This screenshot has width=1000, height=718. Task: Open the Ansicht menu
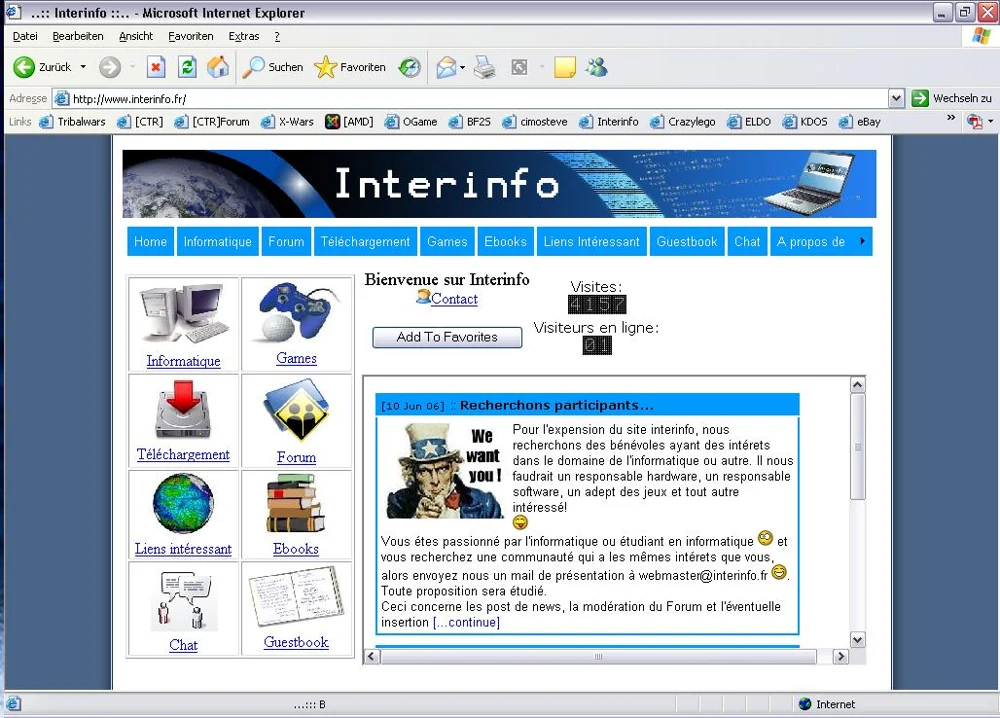point(136,36)
